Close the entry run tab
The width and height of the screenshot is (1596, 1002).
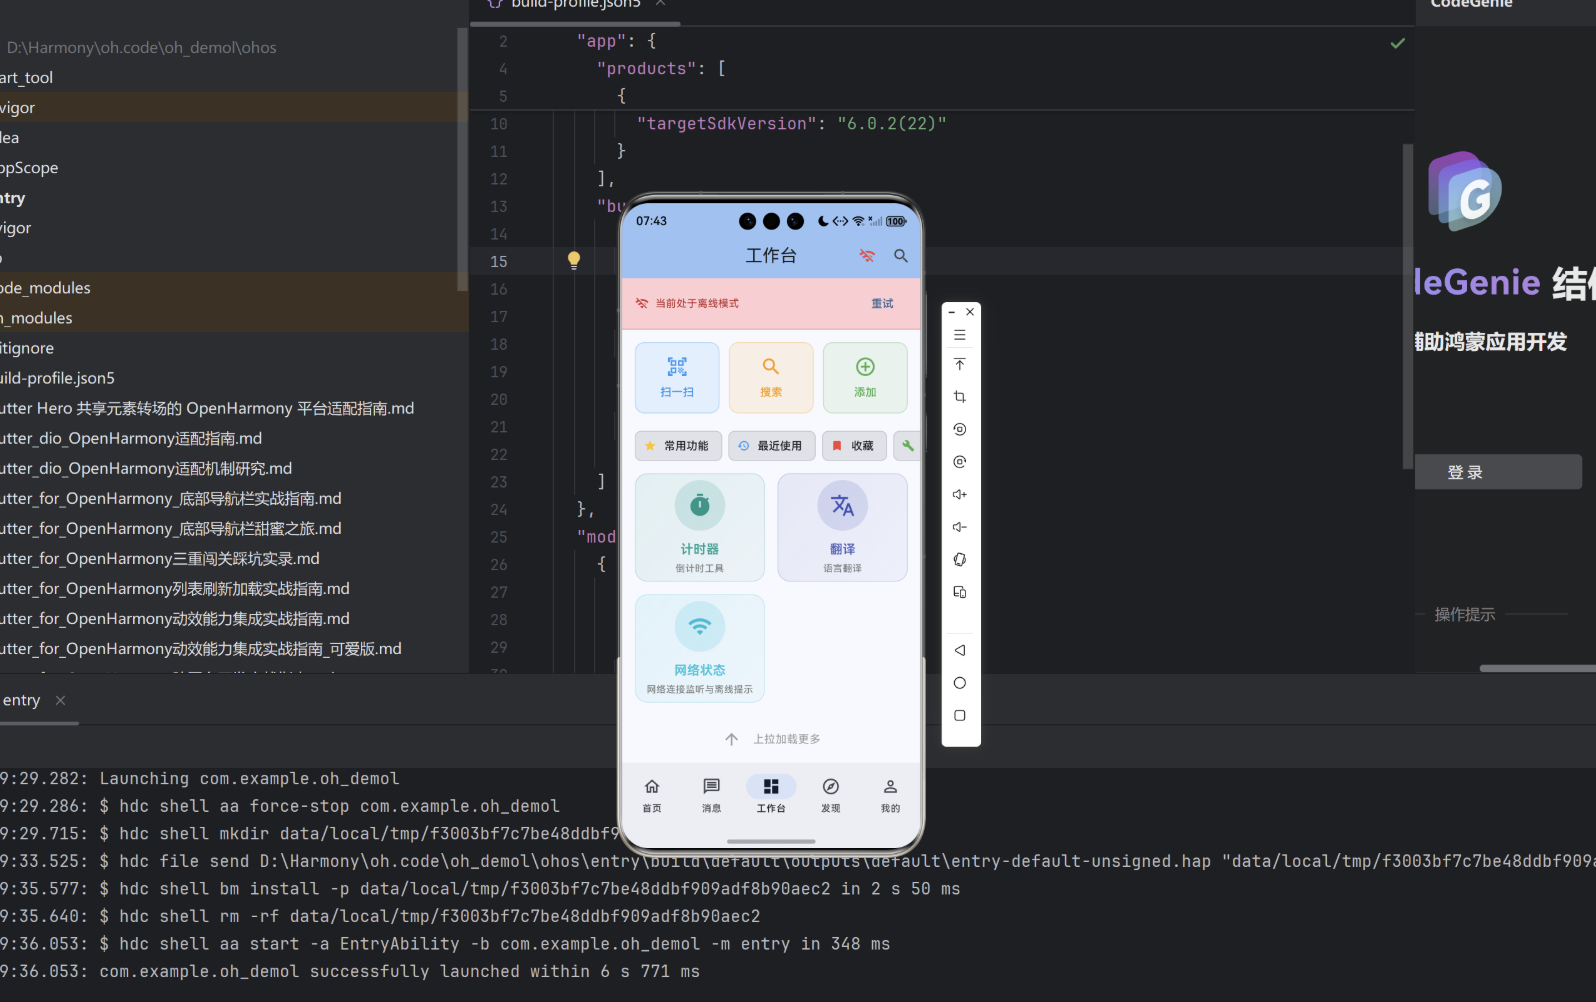point(60,700)
